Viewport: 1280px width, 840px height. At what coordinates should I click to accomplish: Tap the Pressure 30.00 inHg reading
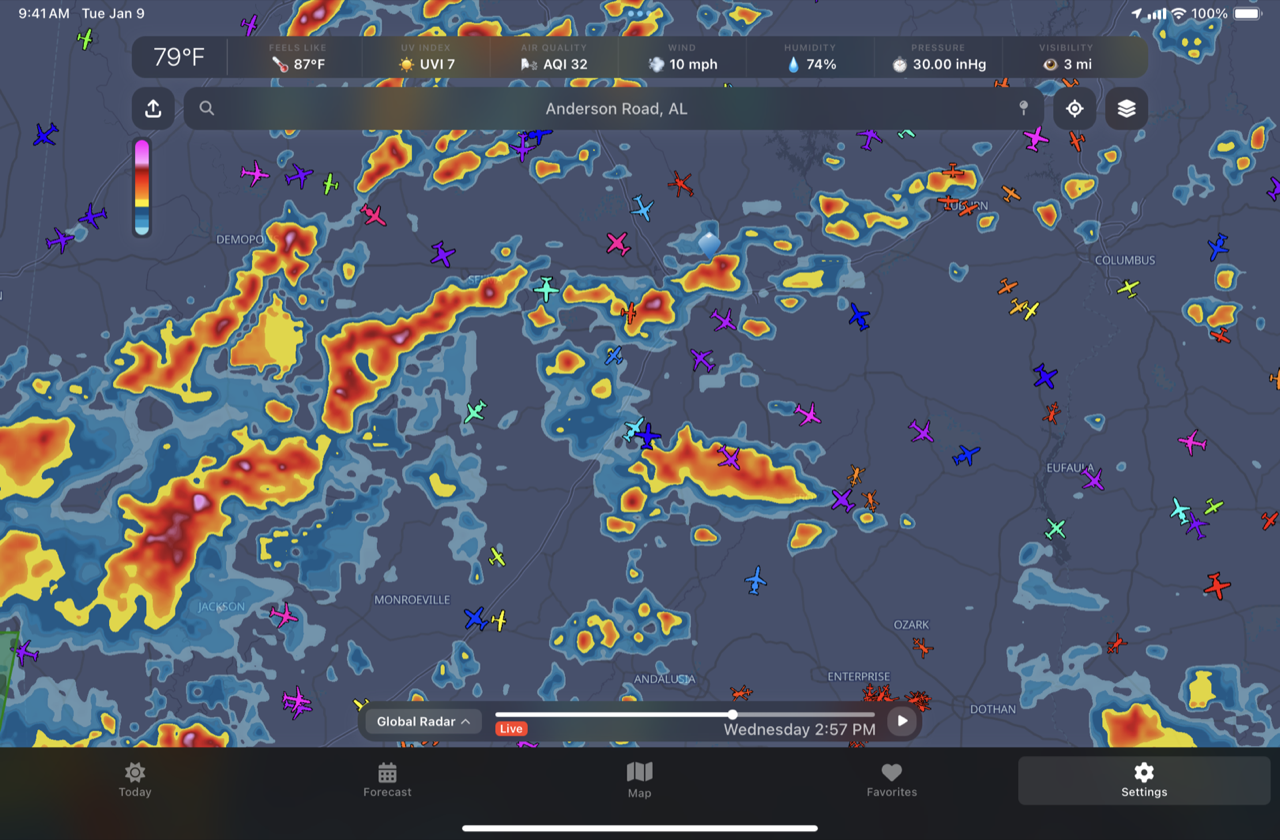pos(938,57)
